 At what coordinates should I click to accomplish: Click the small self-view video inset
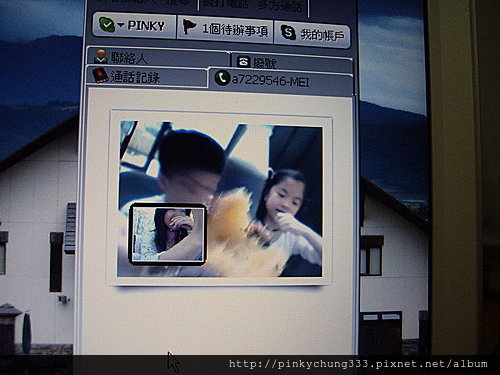tap(168, 234)
